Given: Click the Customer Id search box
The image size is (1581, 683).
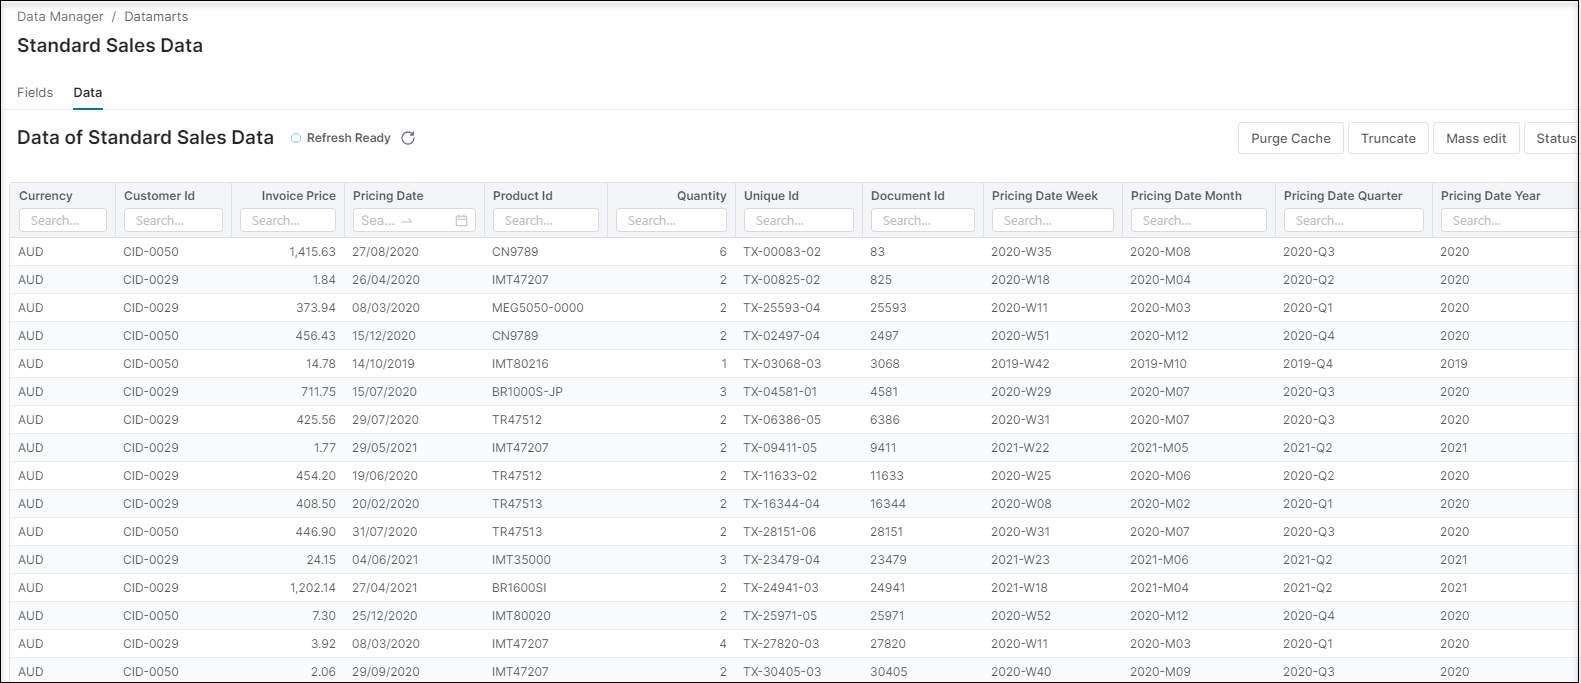Looking at the screenshot, I should click(x=173, y=221).
